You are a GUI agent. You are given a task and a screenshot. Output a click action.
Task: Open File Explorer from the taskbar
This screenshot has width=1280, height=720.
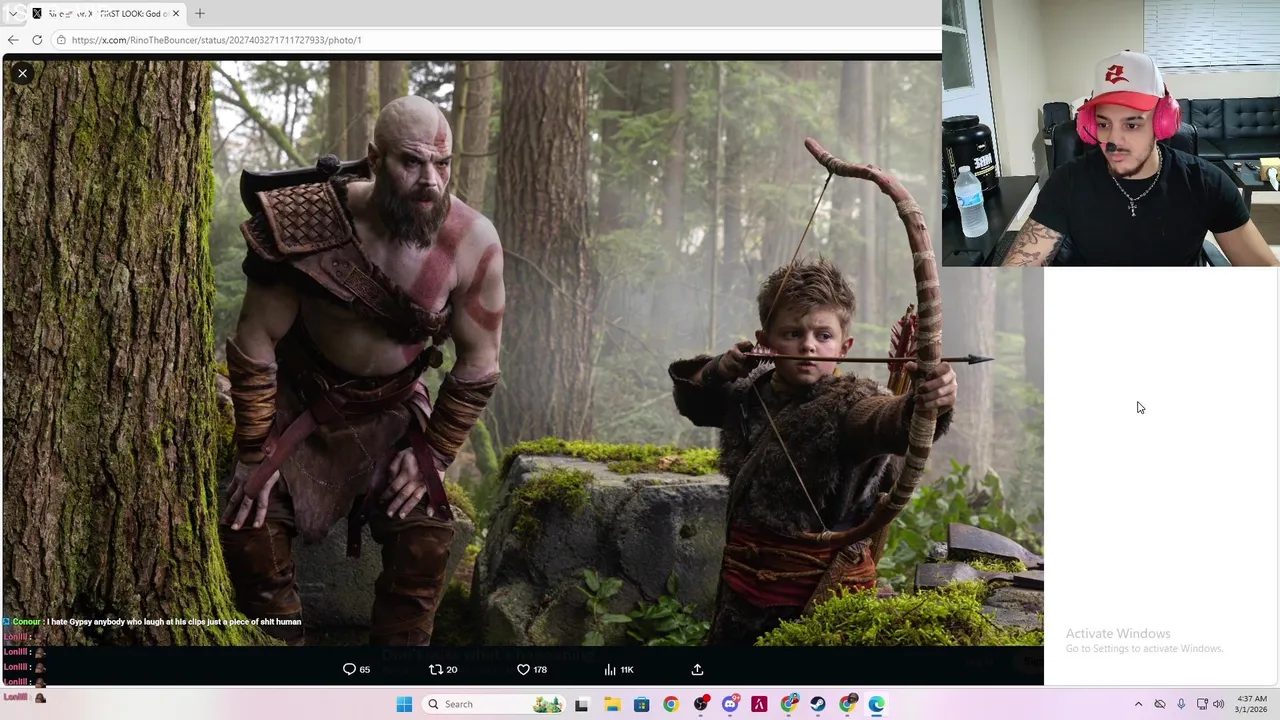612,704
